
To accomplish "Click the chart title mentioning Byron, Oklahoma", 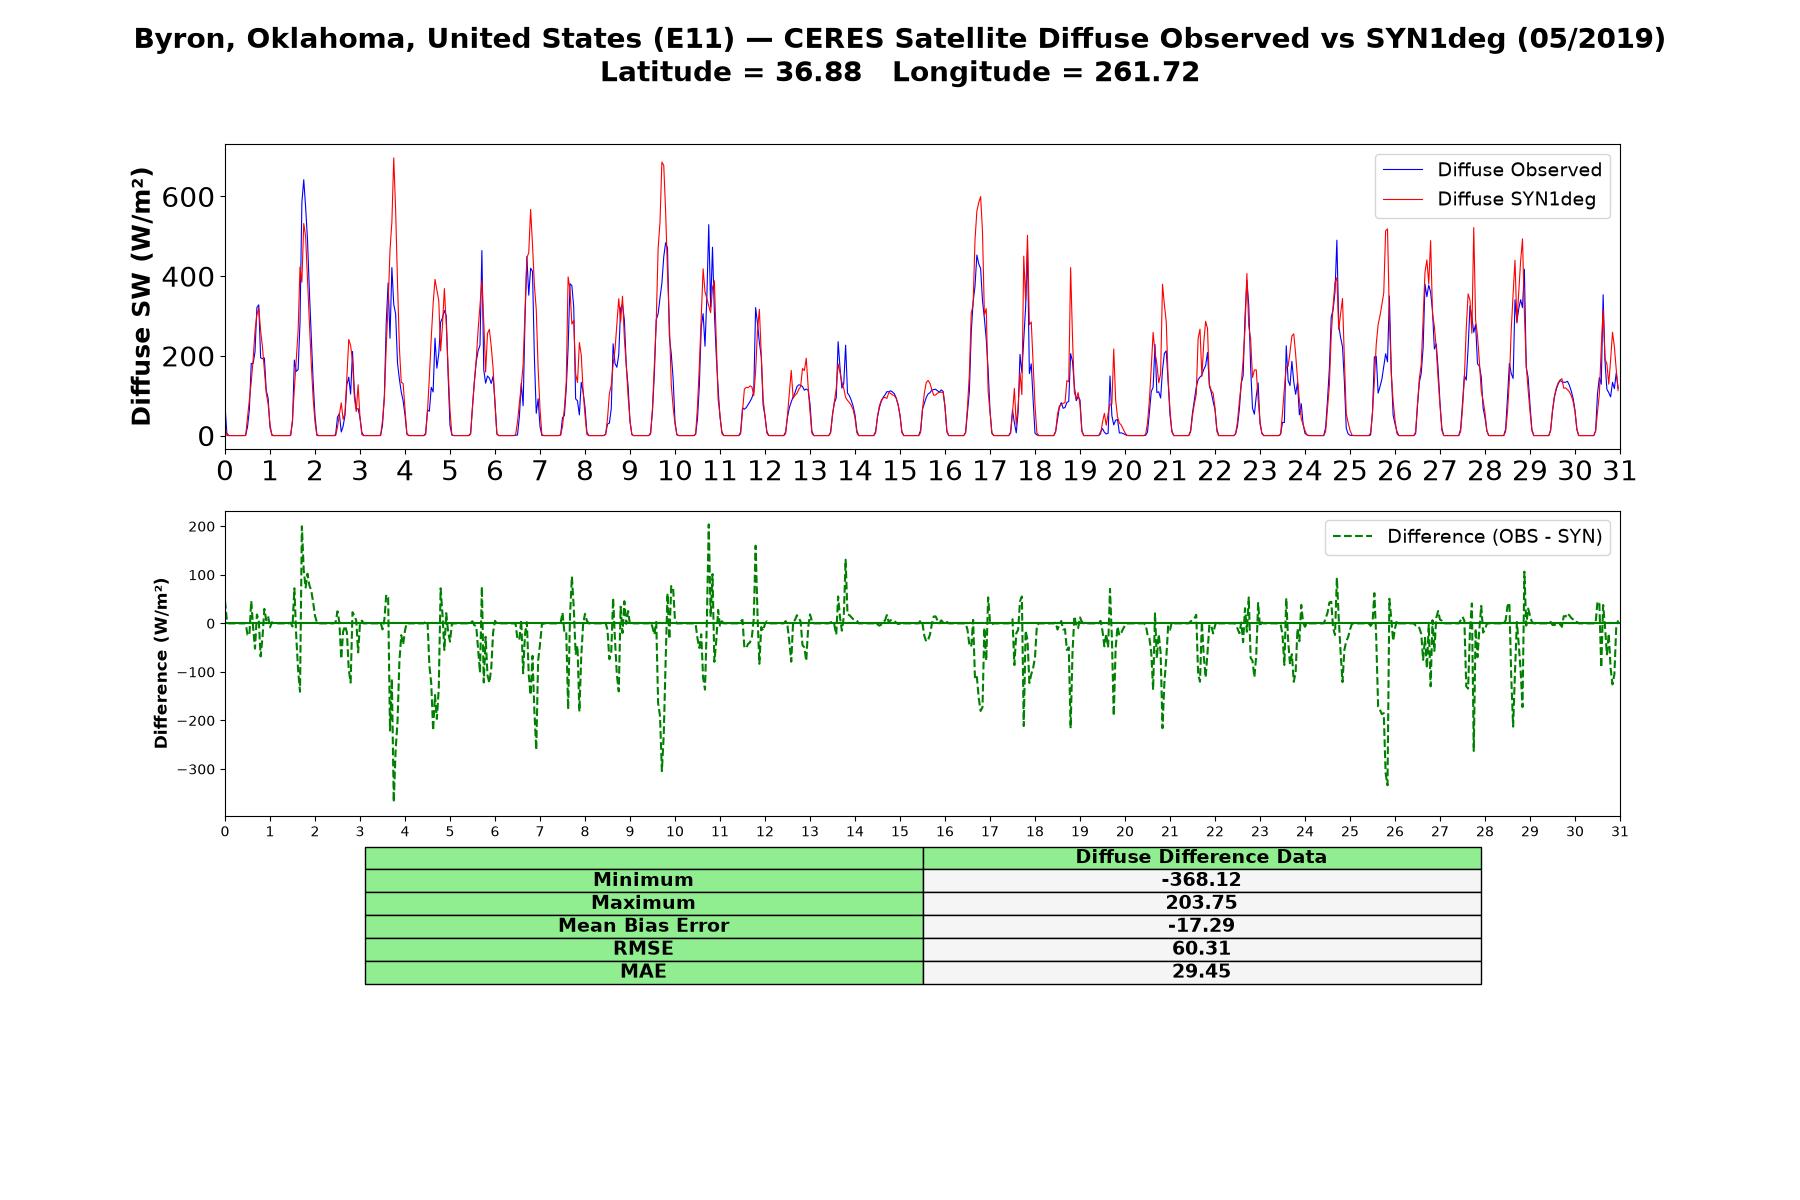I will click(900, 55).
